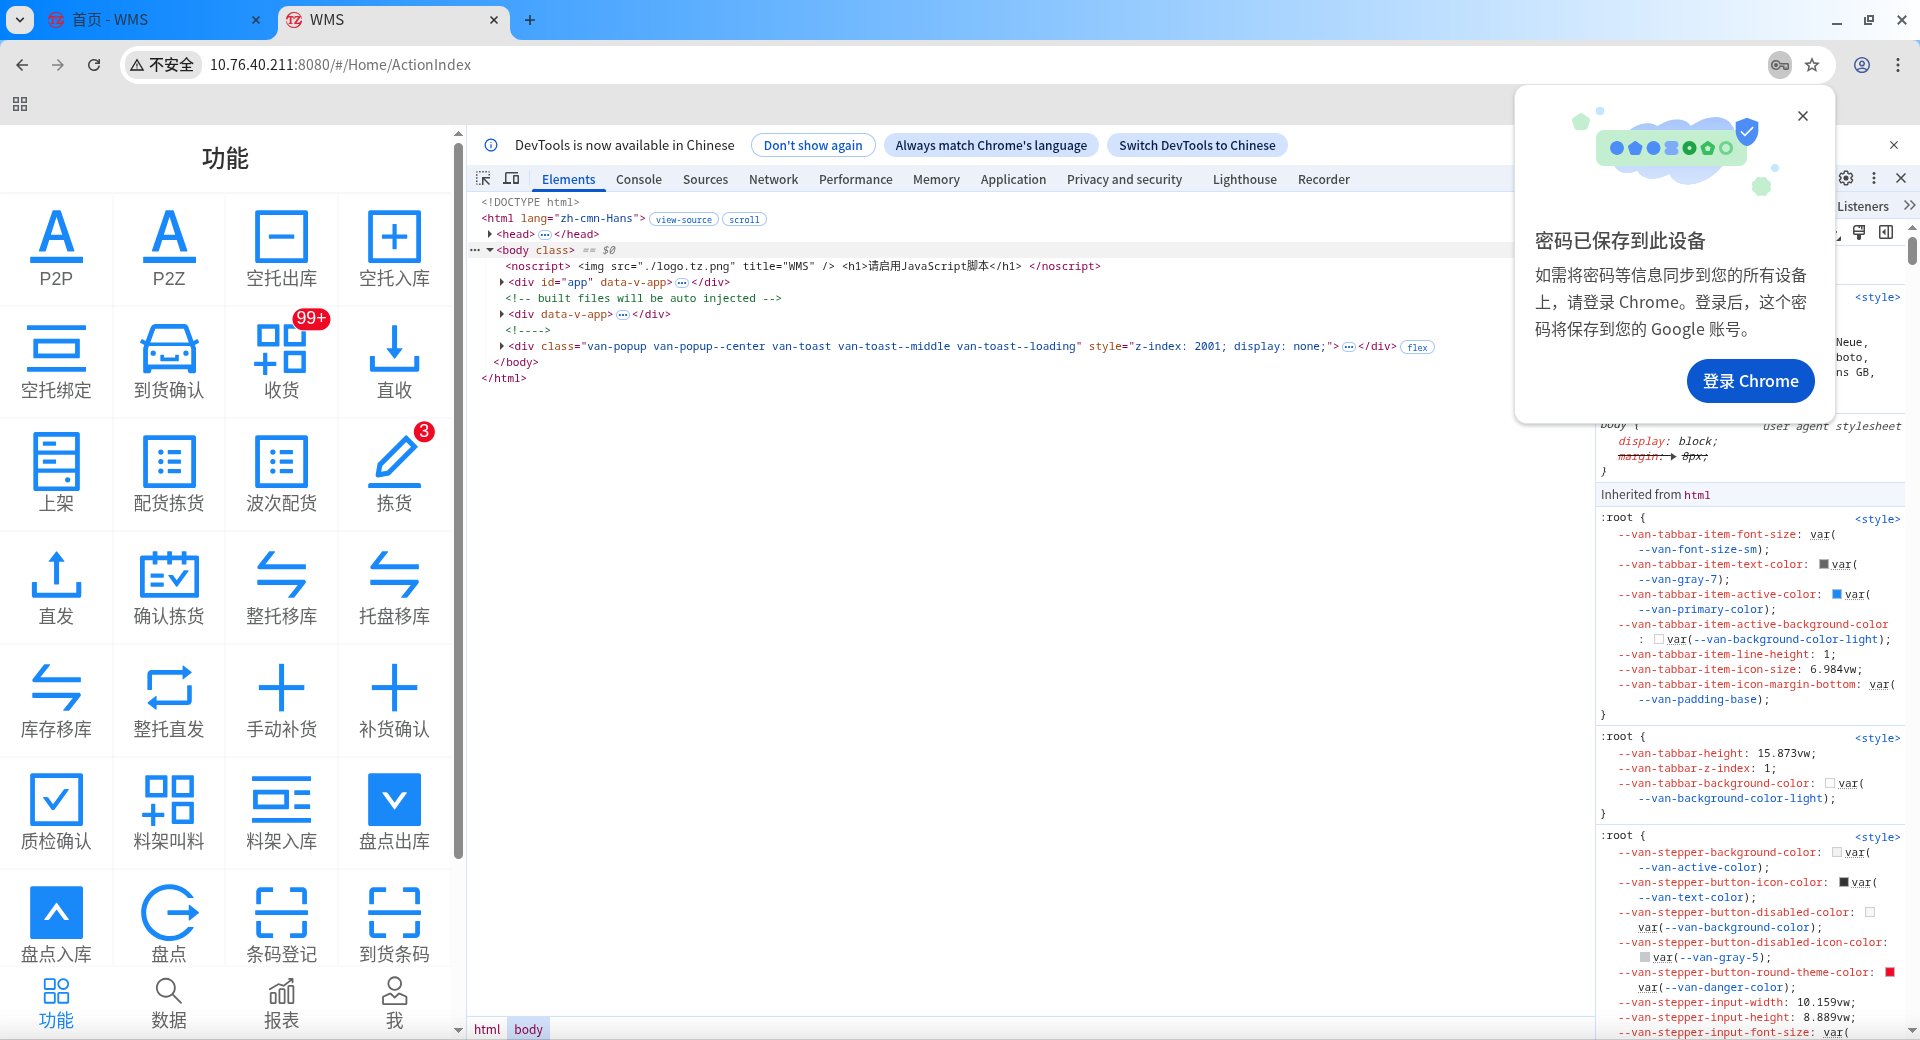Select the 条码登记 barcode scan icon

[x=281, y=912]
